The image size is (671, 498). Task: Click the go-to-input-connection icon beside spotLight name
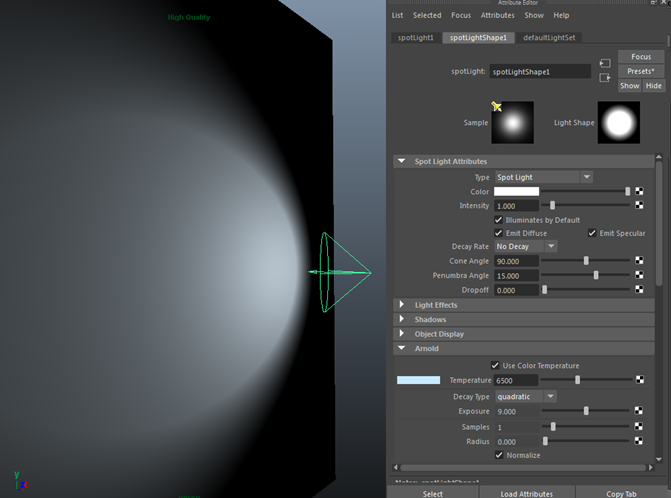click(x=605, y=63)
